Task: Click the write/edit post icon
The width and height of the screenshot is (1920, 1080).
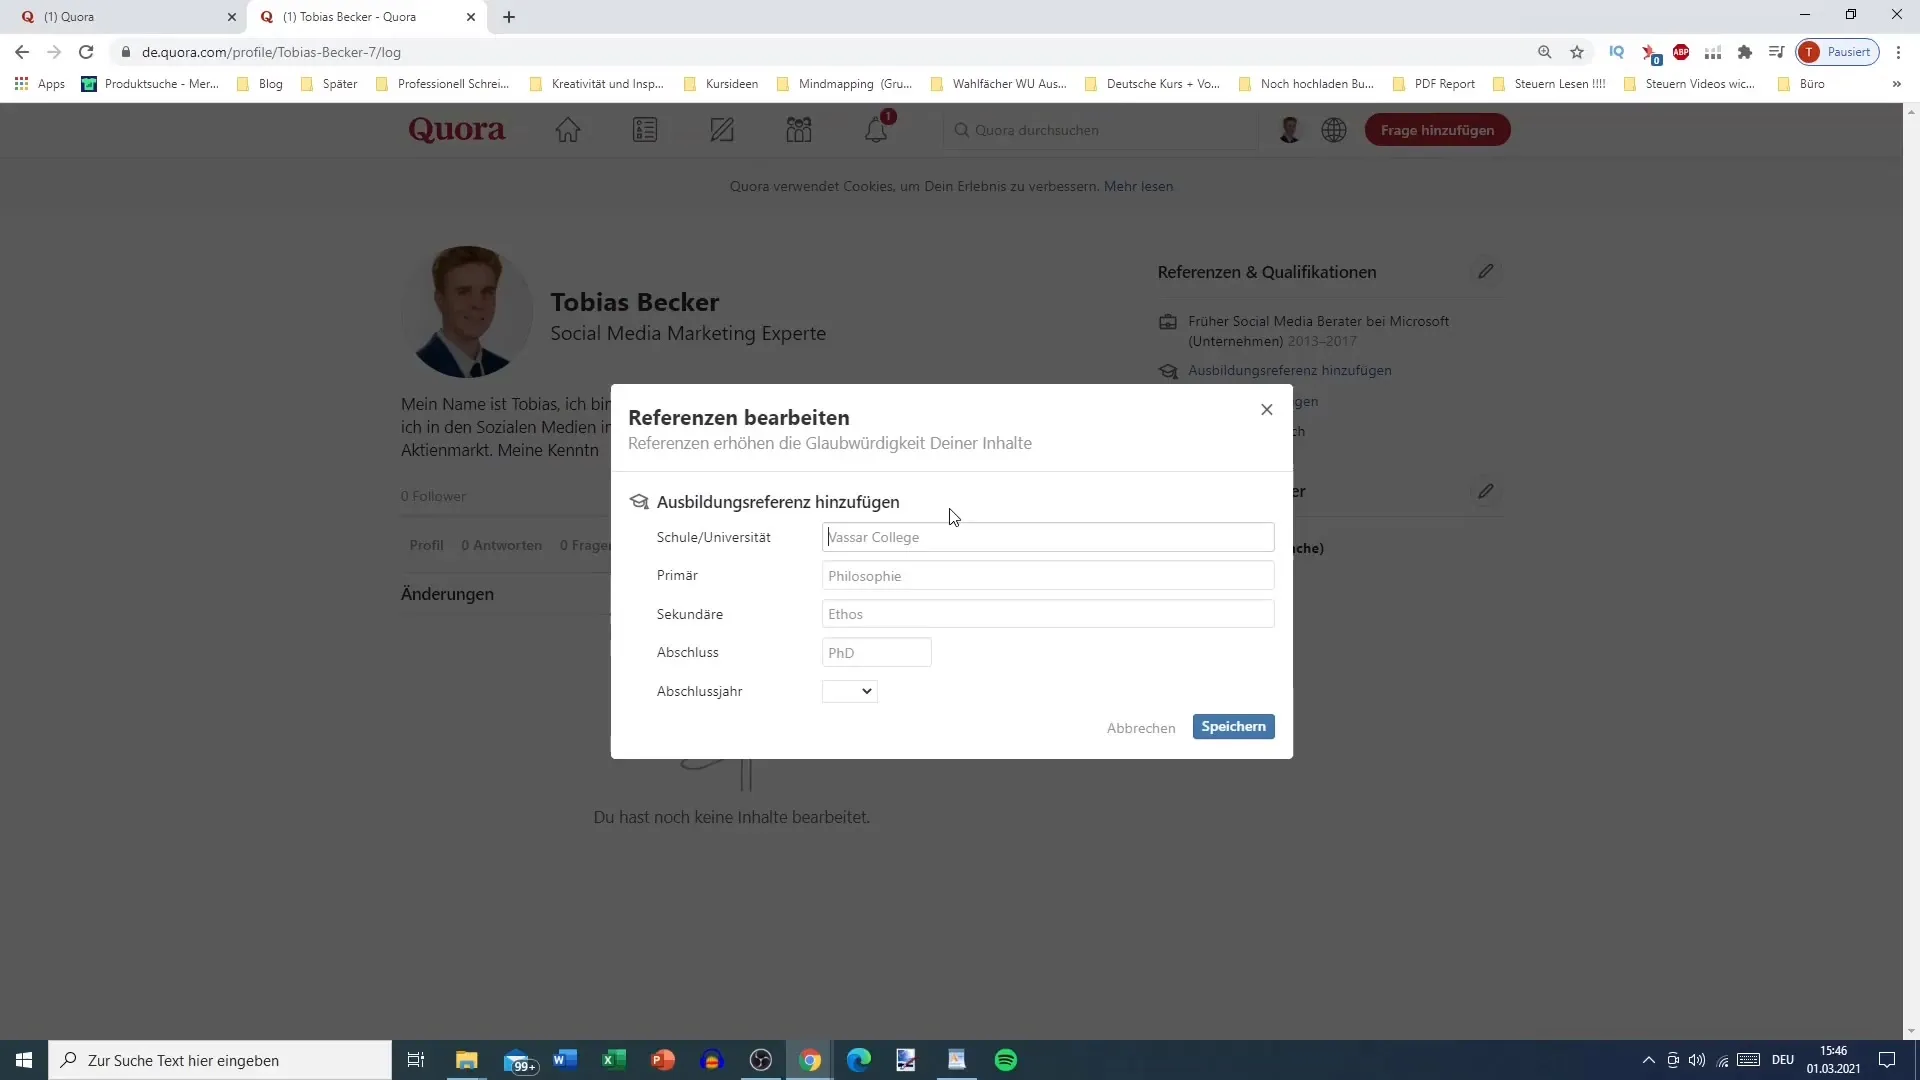Action: (x=723, y=129)
